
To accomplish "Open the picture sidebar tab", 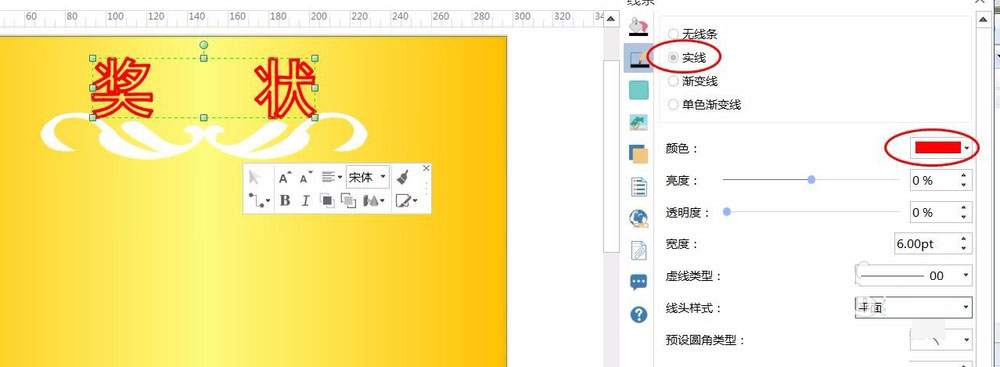I will (x=638, y=122).
